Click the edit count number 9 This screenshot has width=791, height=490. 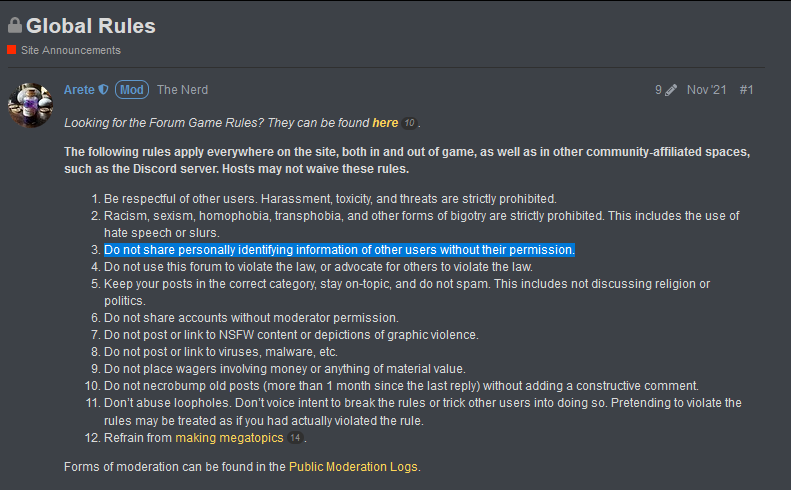pos(658,90)
